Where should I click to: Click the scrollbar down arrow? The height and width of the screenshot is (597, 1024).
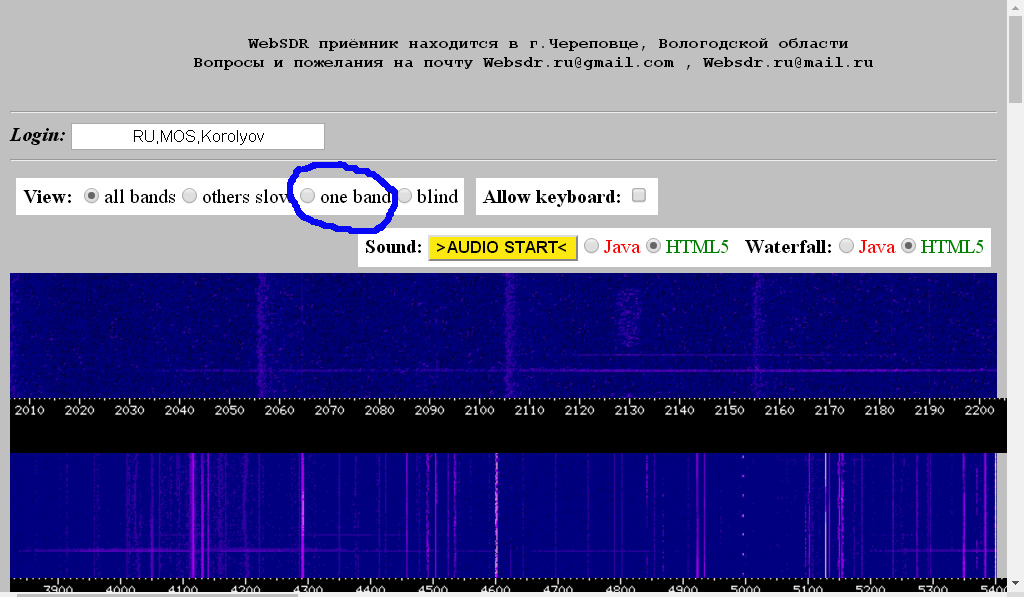point(1015,583)
